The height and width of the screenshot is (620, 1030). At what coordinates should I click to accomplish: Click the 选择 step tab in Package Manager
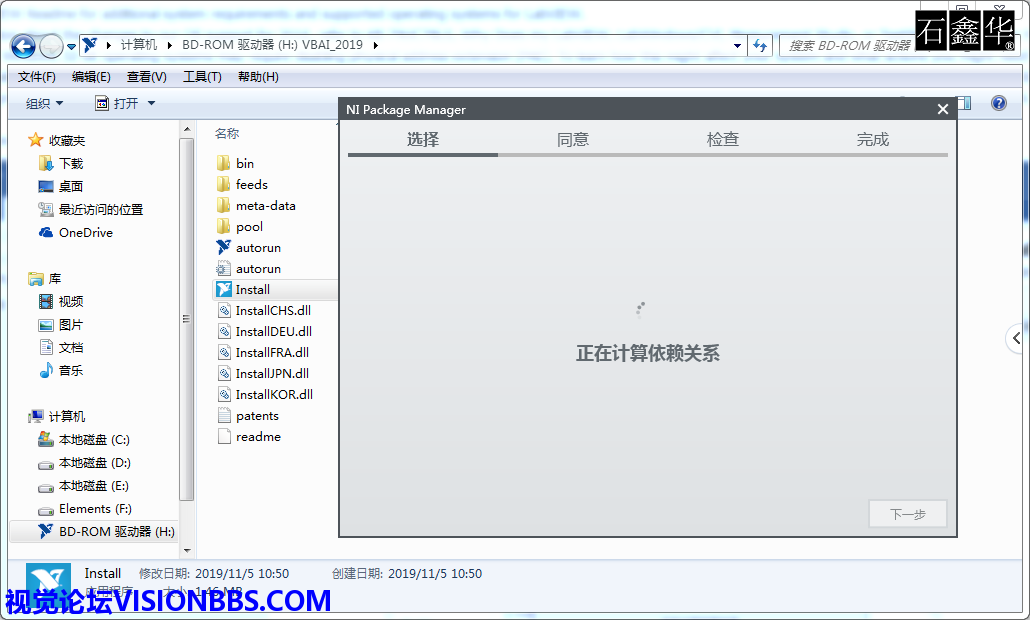(x=423, y=139)
